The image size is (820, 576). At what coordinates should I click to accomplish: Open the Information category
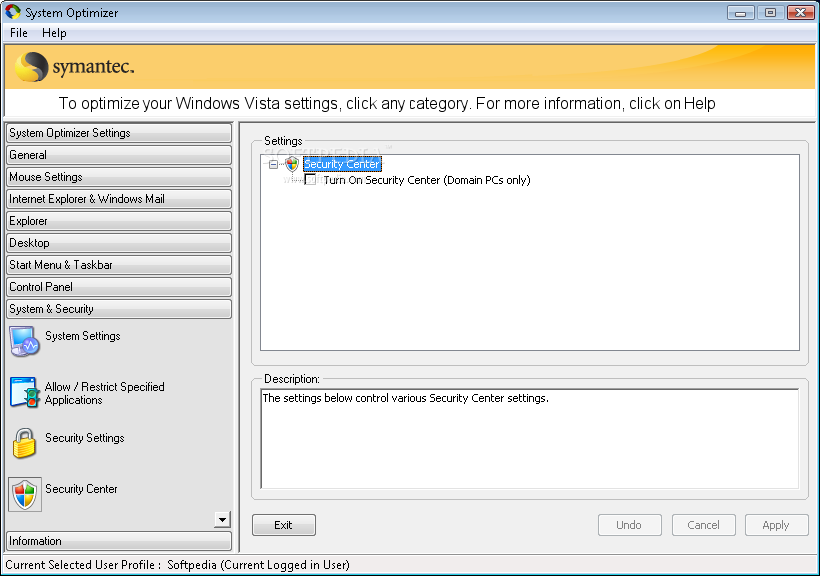point(119,541)
